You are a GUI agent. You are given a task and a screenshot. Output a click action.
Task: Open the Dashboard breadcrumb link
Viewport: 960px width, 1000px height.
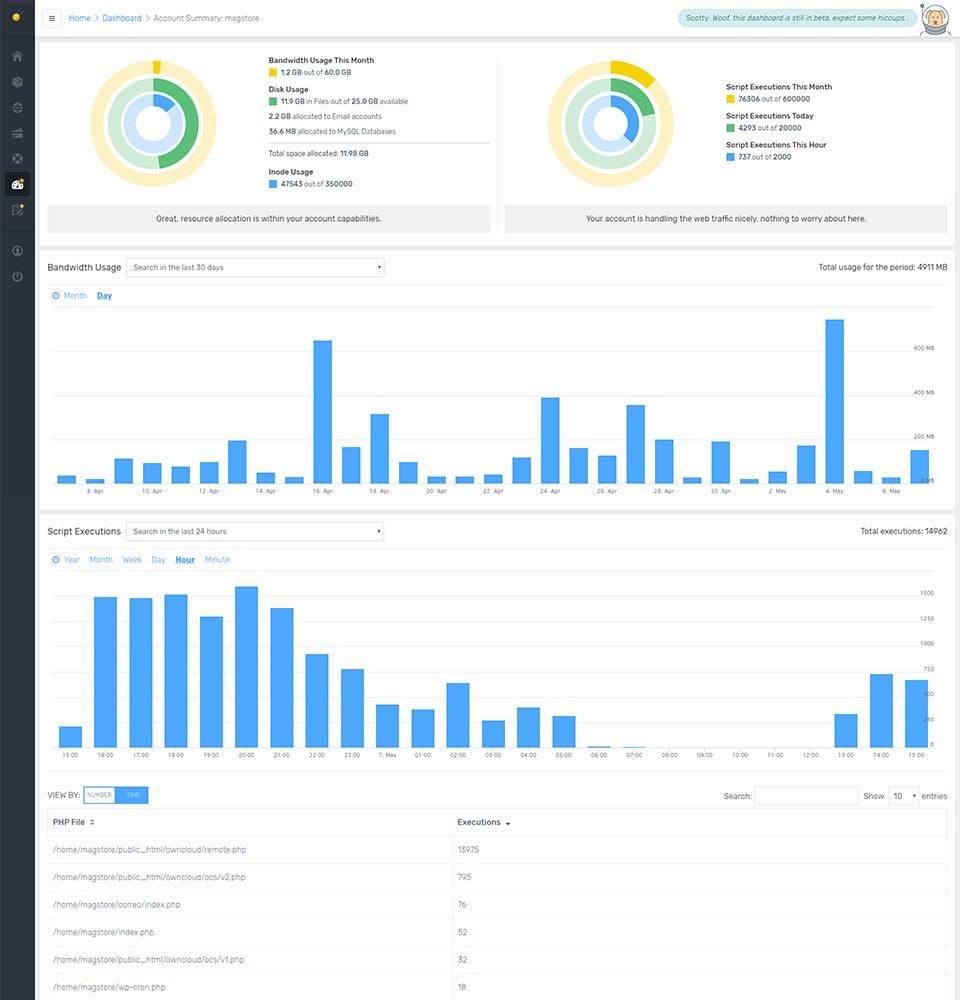(120, 18)
